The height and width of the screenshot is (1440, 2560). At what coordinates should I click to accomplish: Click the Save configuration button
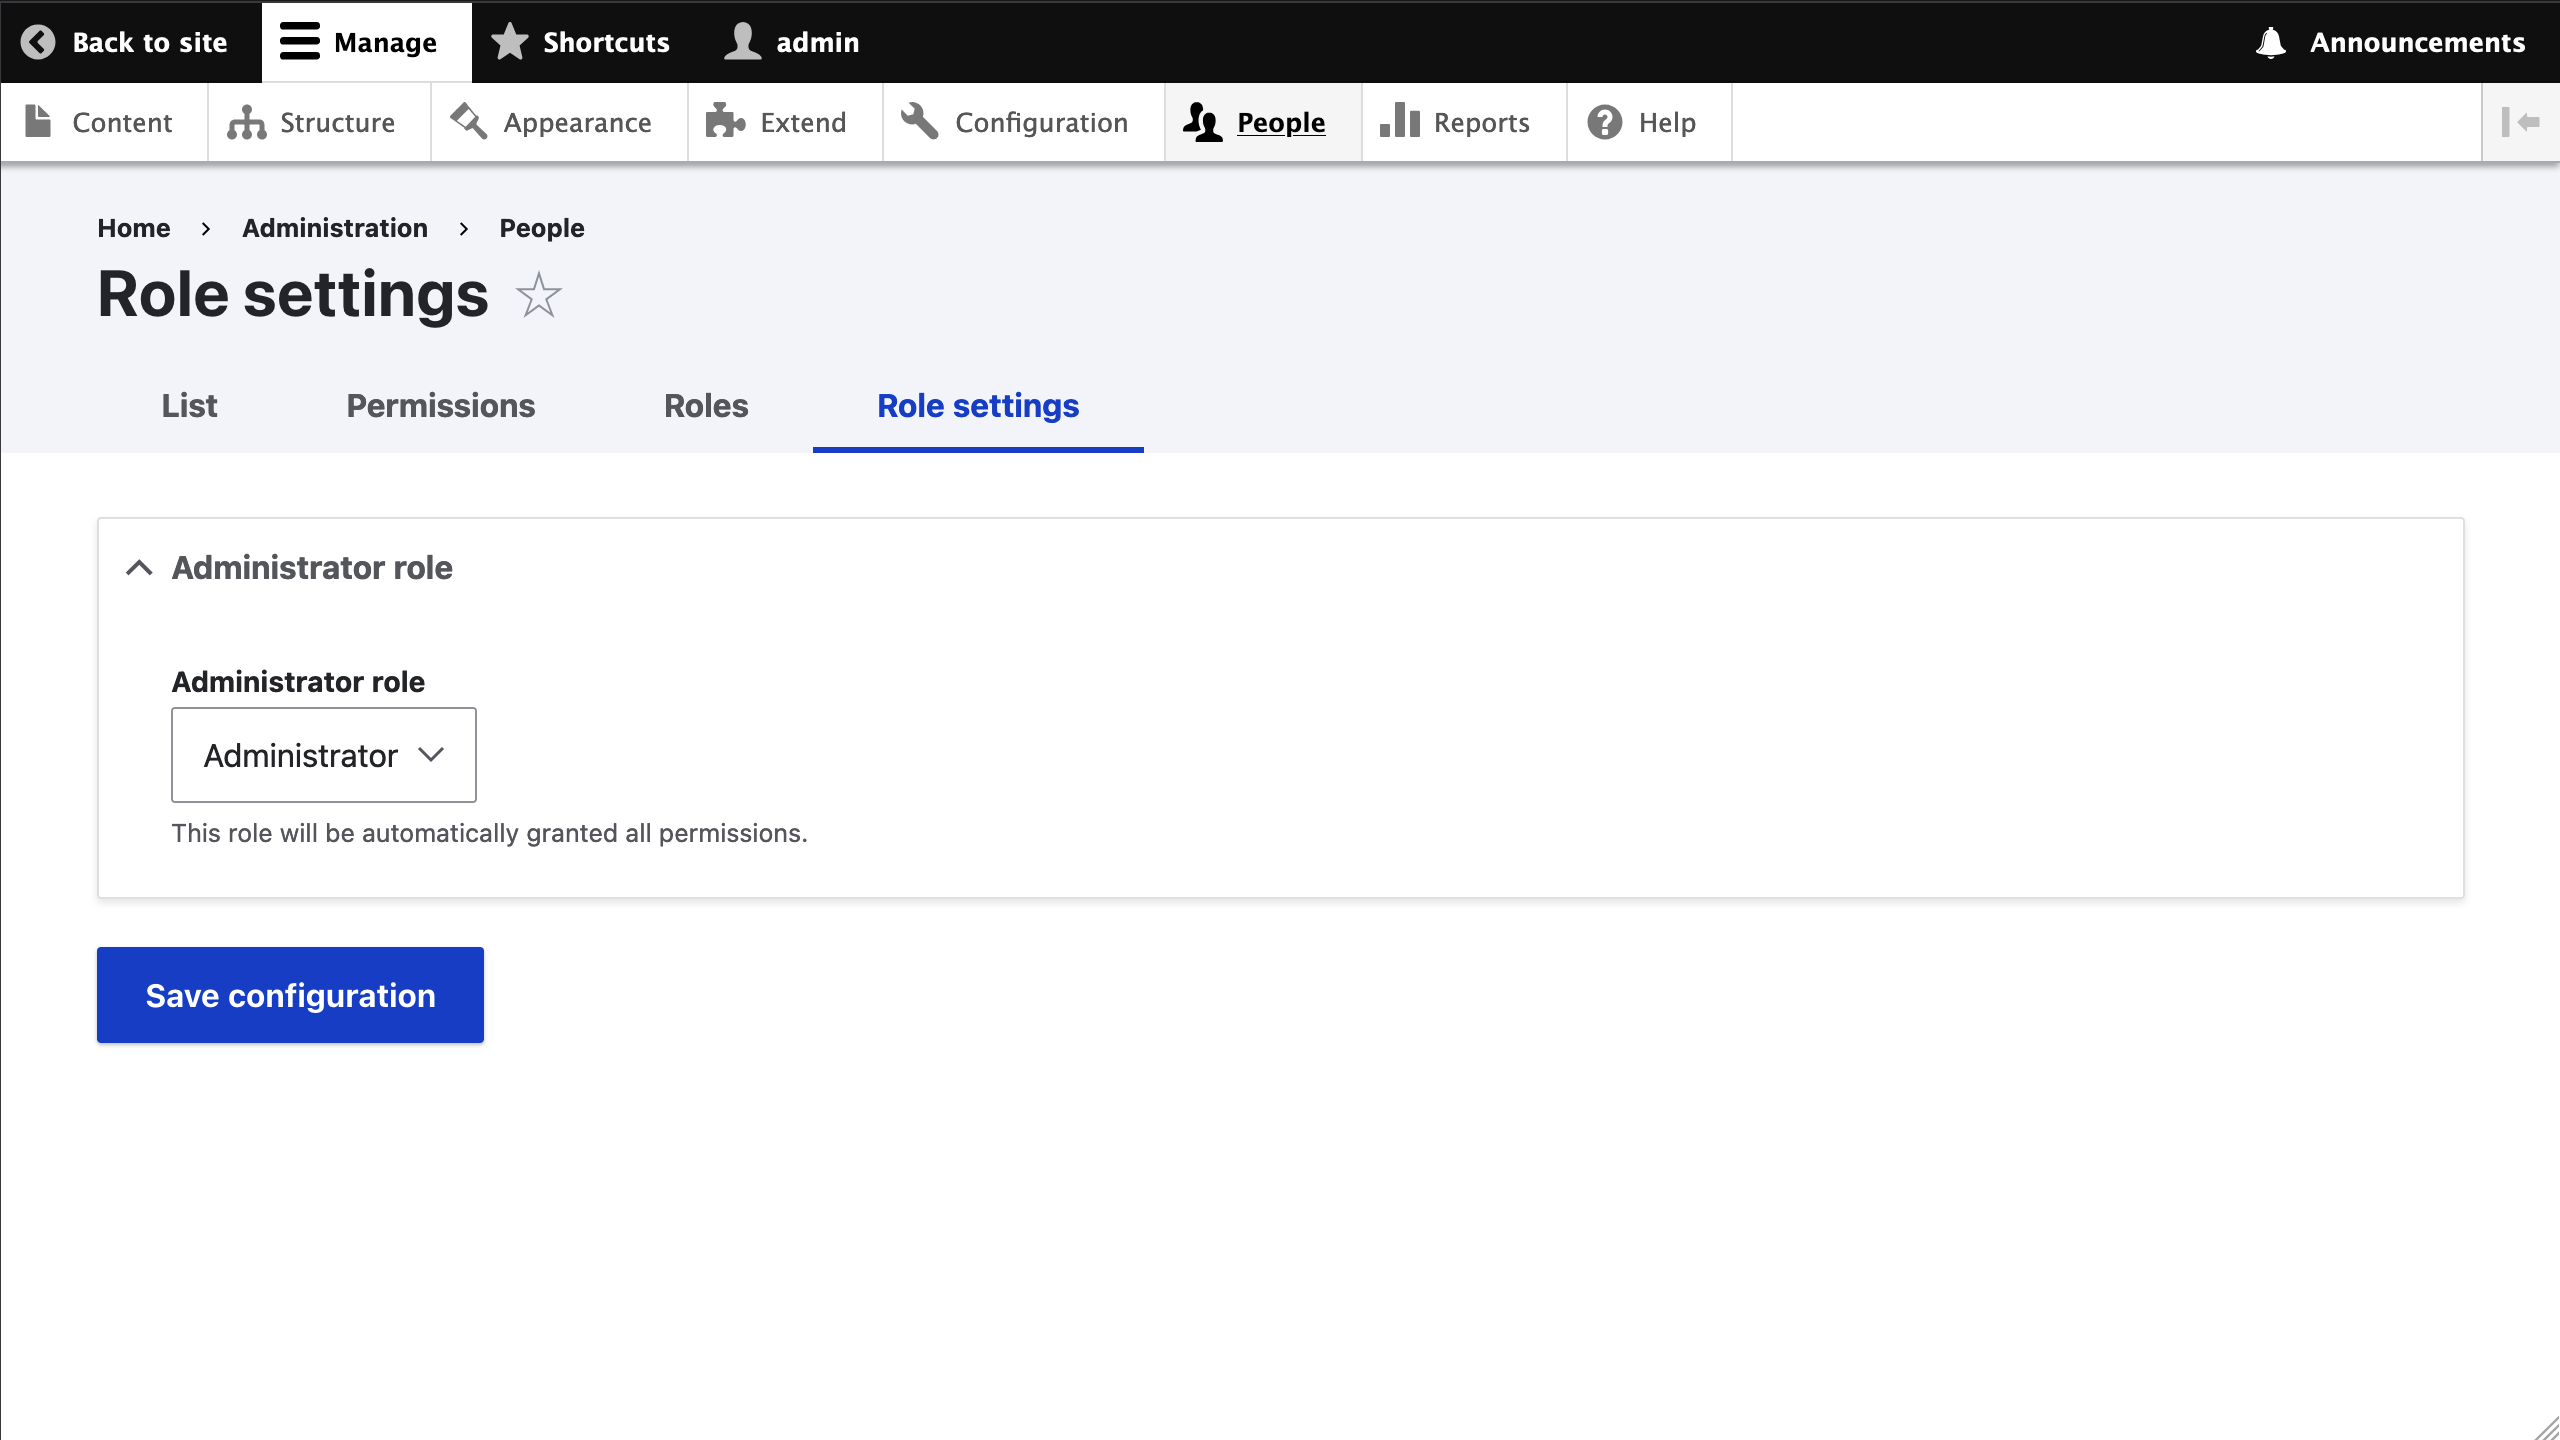[290, 995]
